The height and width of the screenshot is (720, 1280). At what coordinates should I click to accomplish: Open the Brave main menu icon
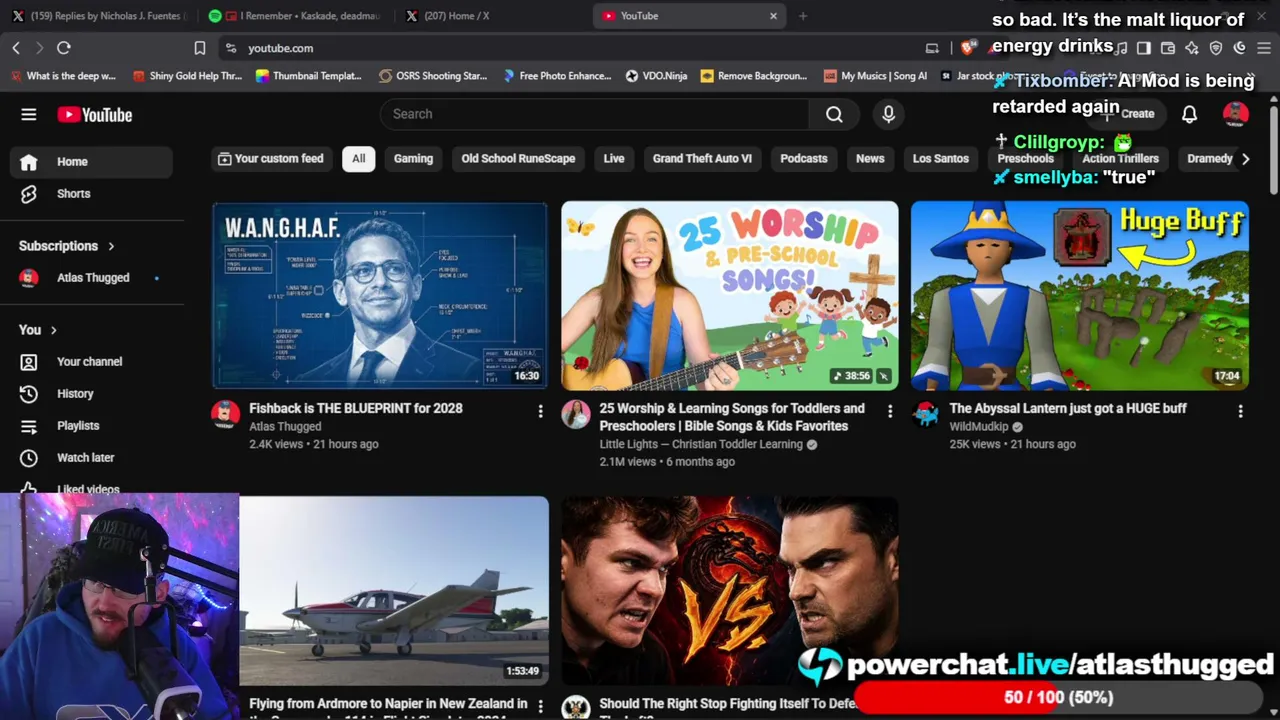[1264, 48]
